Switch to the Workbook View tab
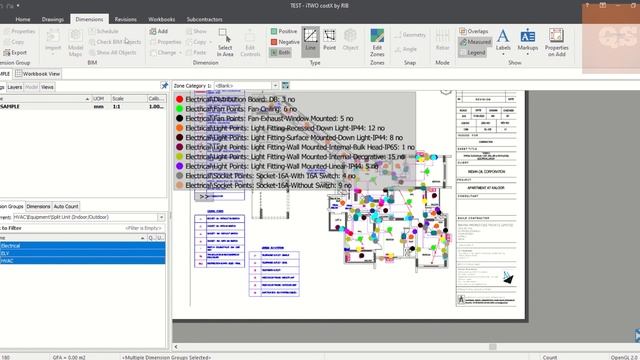 (38, 74)
